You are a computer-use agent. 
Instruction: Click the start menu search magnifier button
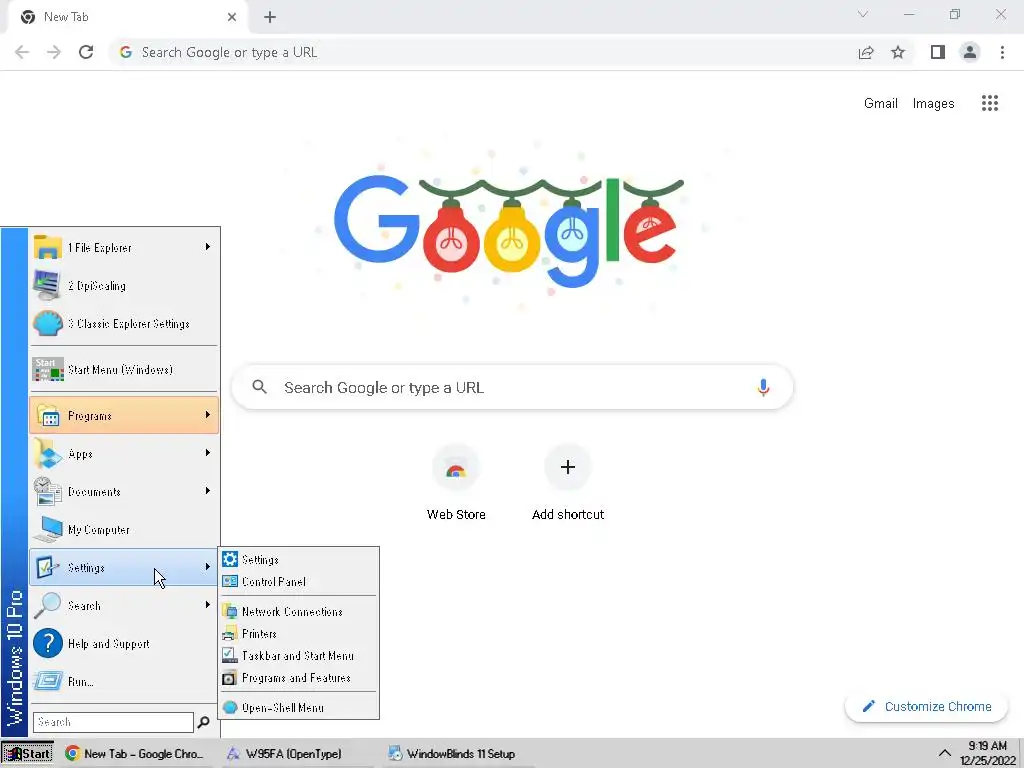[203, 722]
